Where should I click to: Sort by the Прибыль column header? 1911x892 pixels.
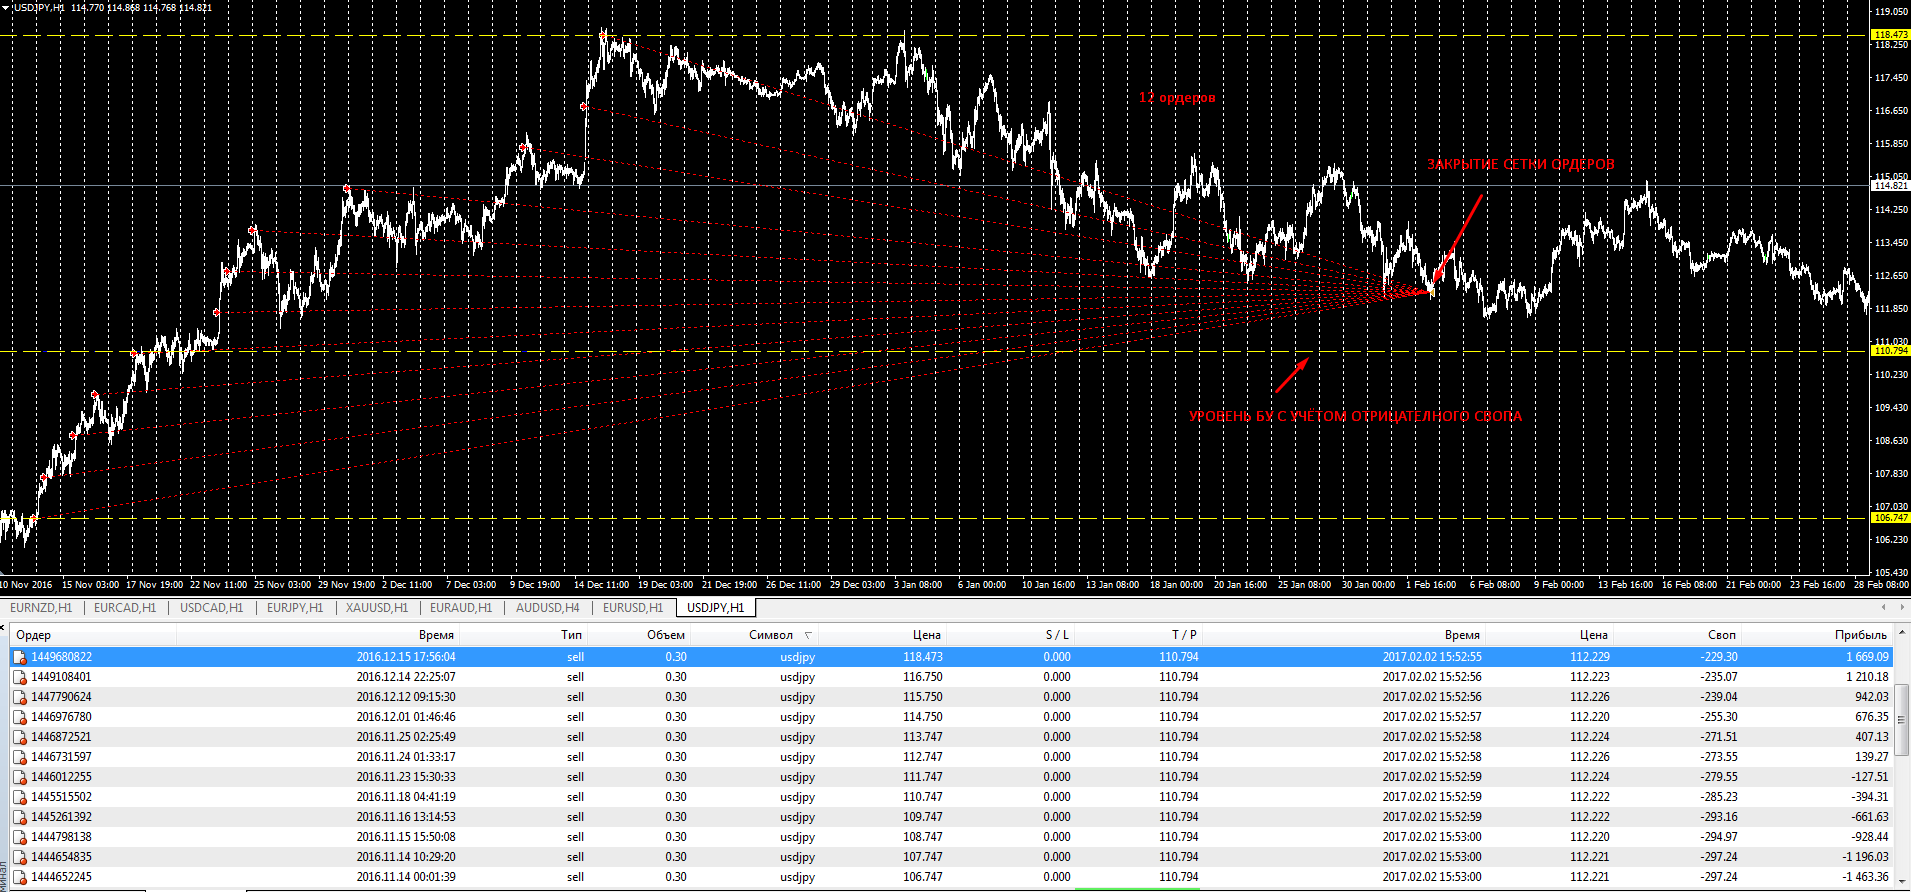(1817, 634)
